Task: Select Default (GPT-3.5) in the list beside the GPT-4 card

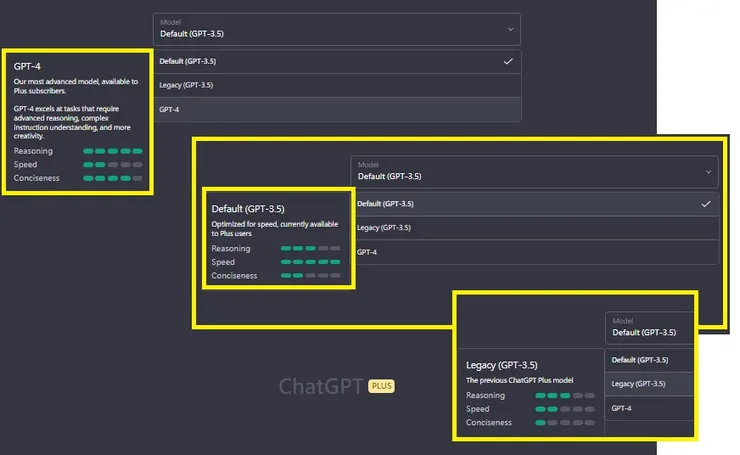Action: pos(337,61)
